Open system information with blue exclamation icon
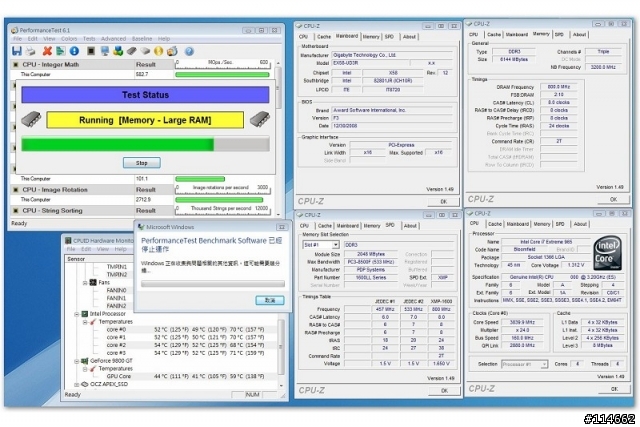This screenshot has height=427, width=640. click(74, 51)
